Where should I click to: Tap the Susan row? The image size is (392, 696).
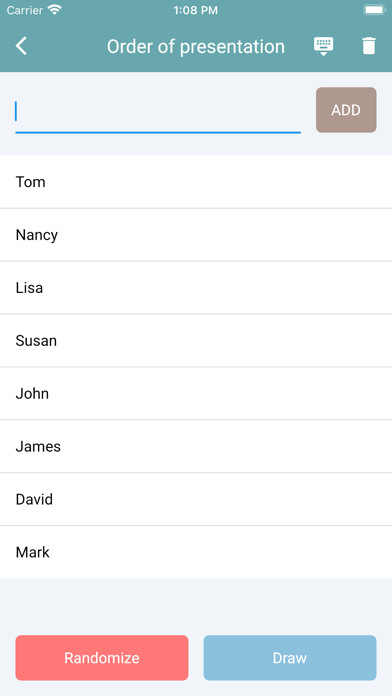point(196,340)
